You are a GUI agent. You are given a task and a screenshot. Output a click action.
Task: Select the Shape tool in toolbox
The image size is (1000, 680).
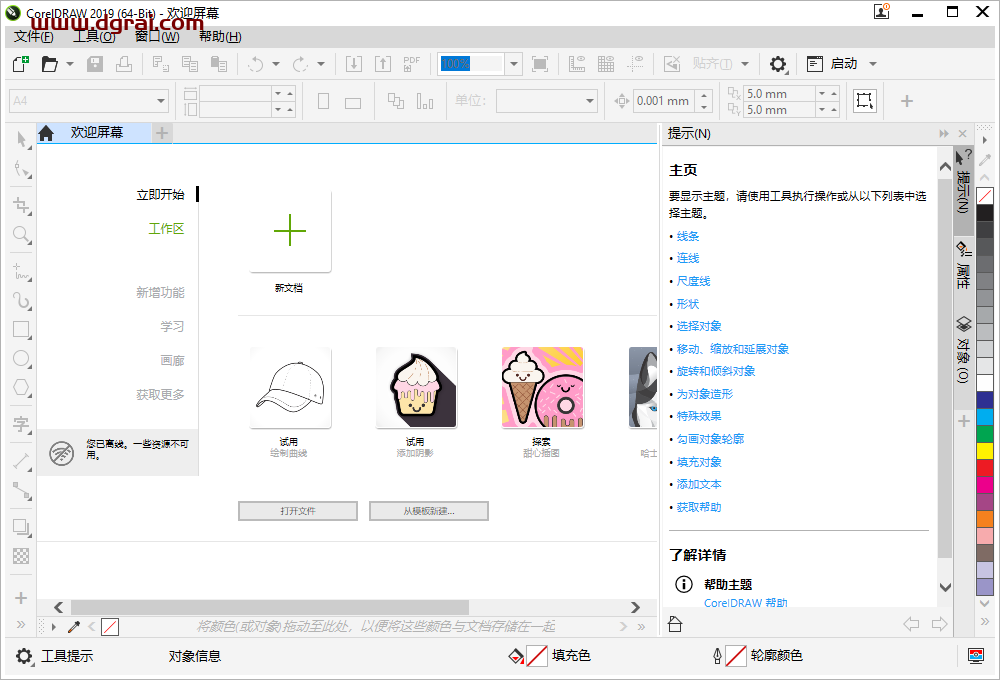(22, 169)
